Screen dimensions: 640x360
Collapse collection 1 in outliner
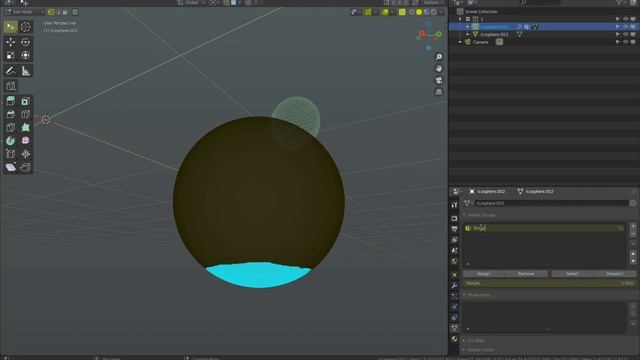(460, 19)
